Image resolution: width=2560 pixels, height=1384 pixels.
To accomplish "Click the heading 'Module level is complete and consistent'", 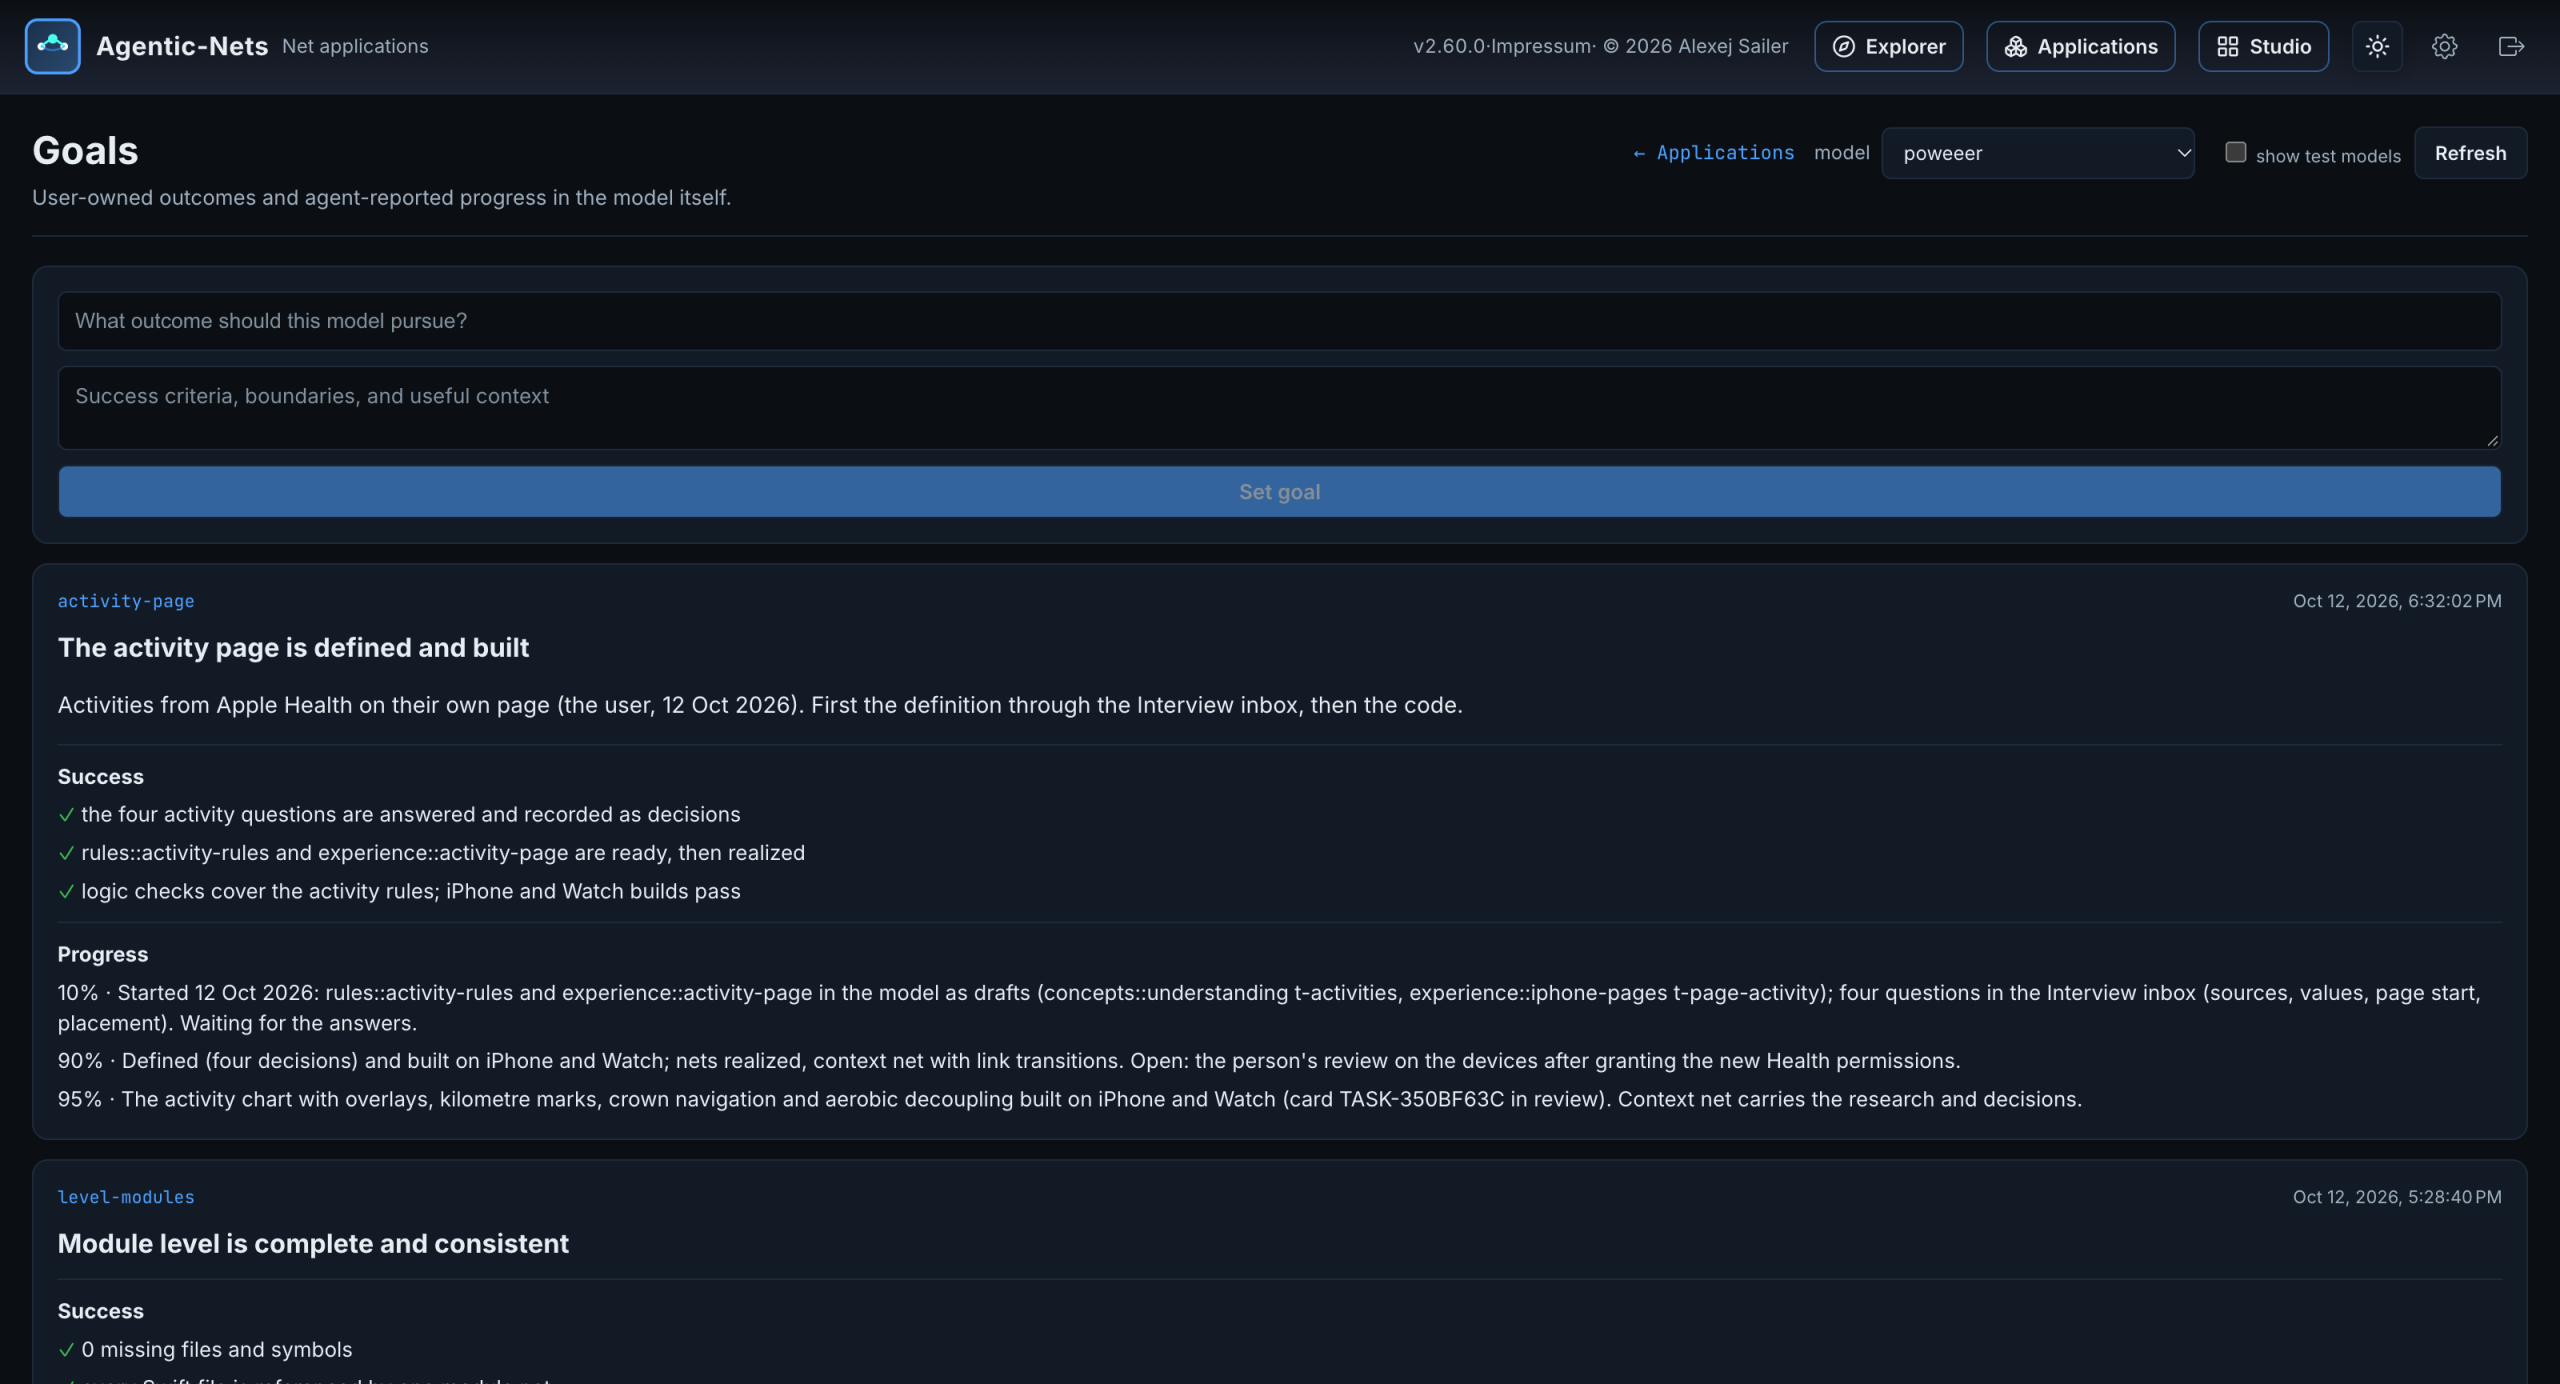I will coord(313,1244).
